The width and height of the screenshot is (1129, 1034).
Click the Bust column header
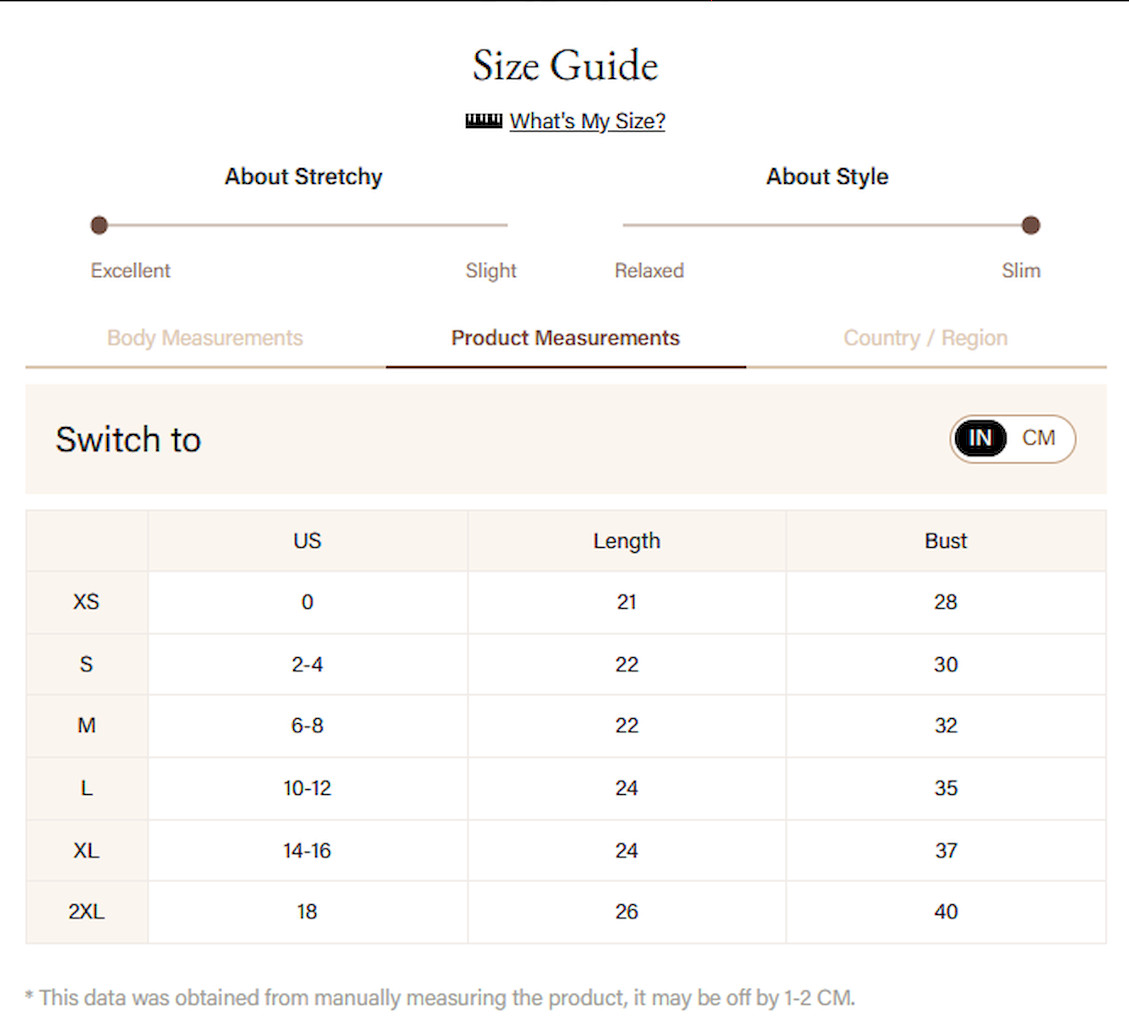945,541
